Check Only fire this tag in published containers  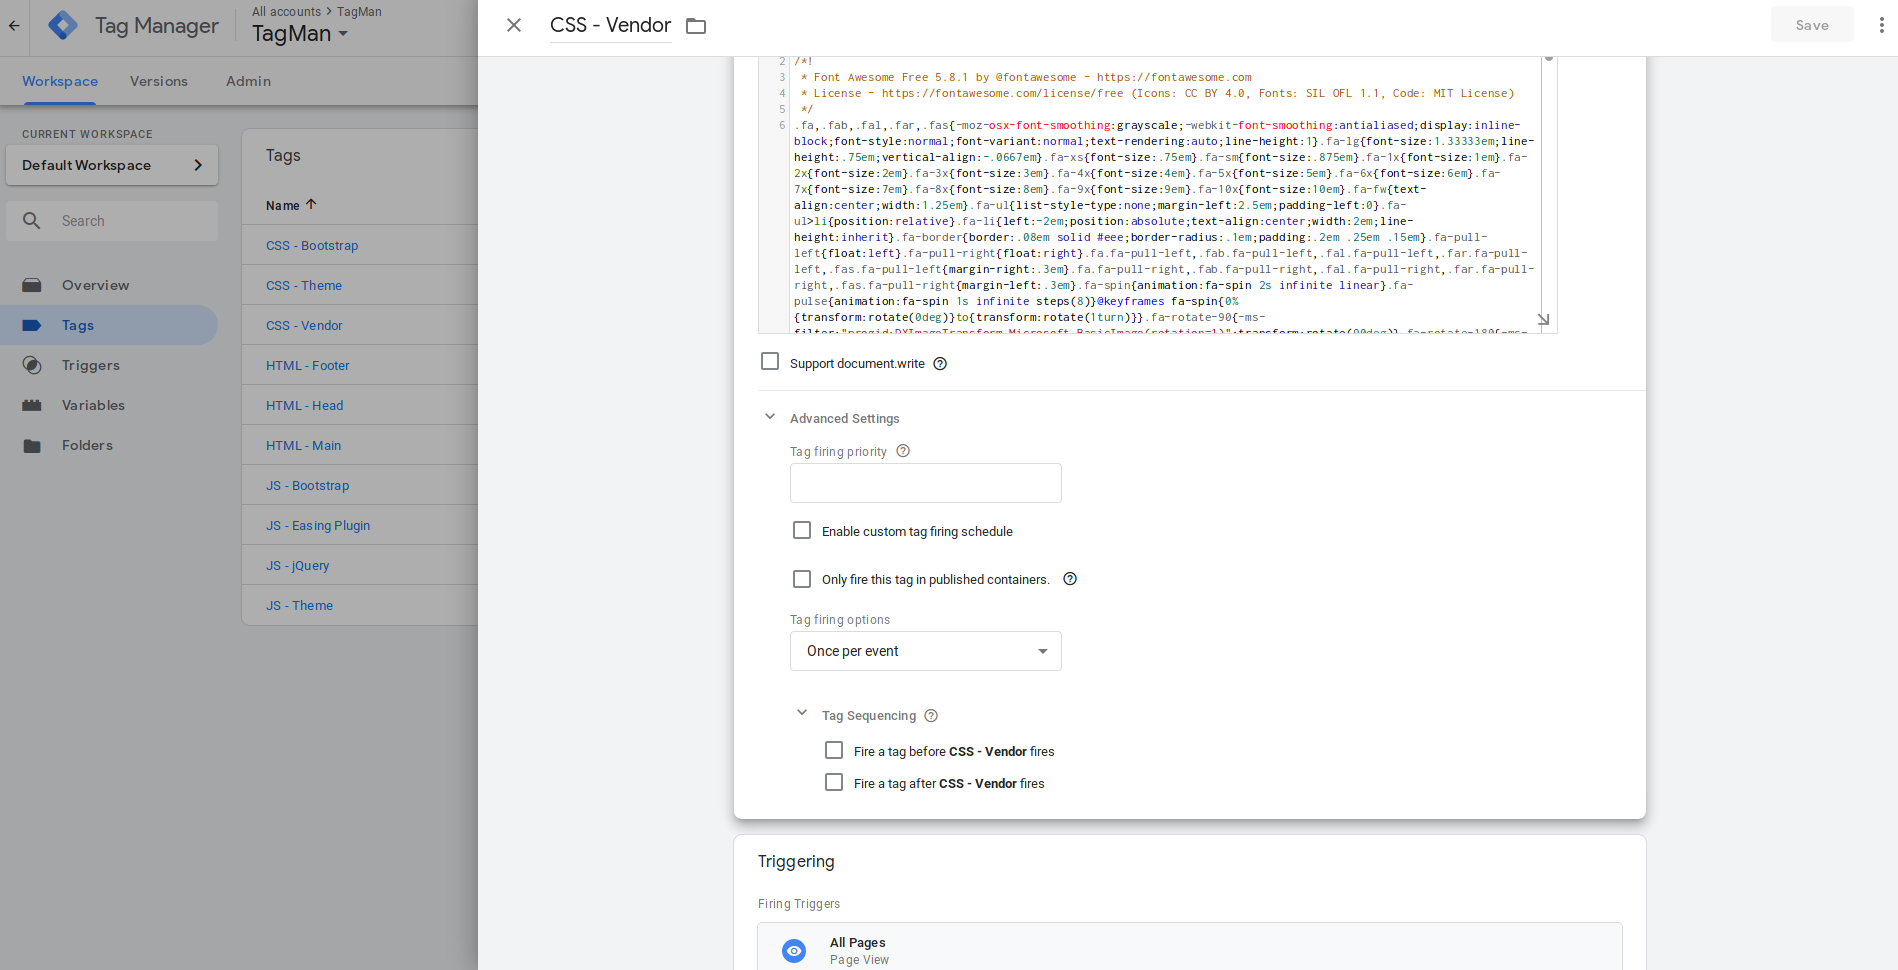point(802,579)
